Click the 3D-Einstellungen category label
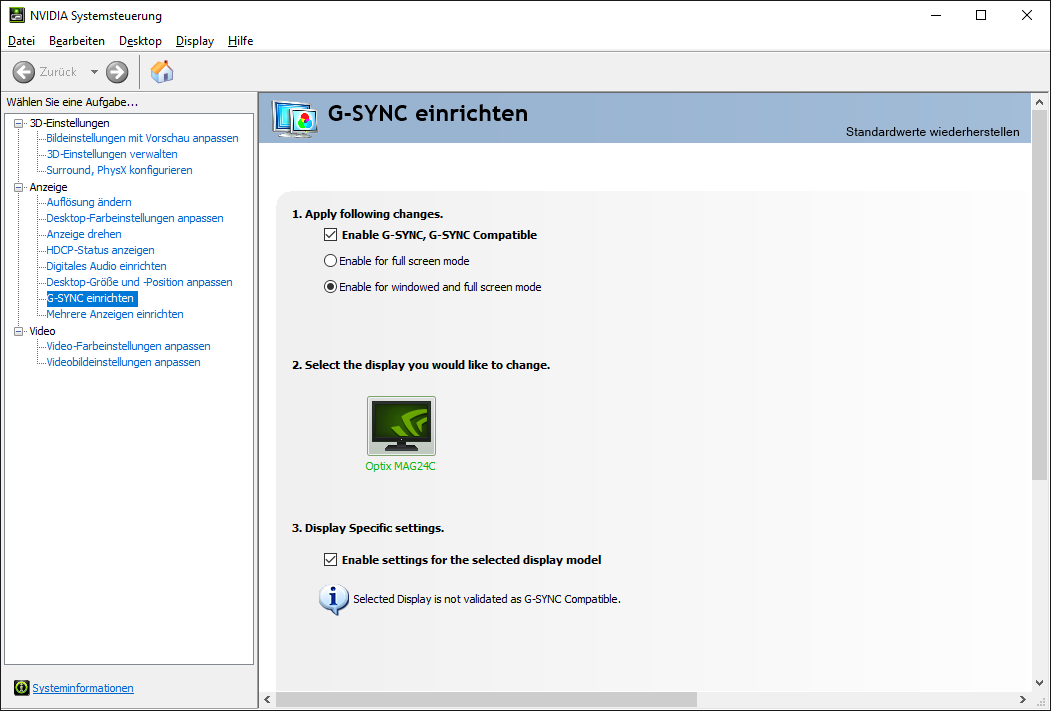This screenshot has height=711, width=1051. 69,123
